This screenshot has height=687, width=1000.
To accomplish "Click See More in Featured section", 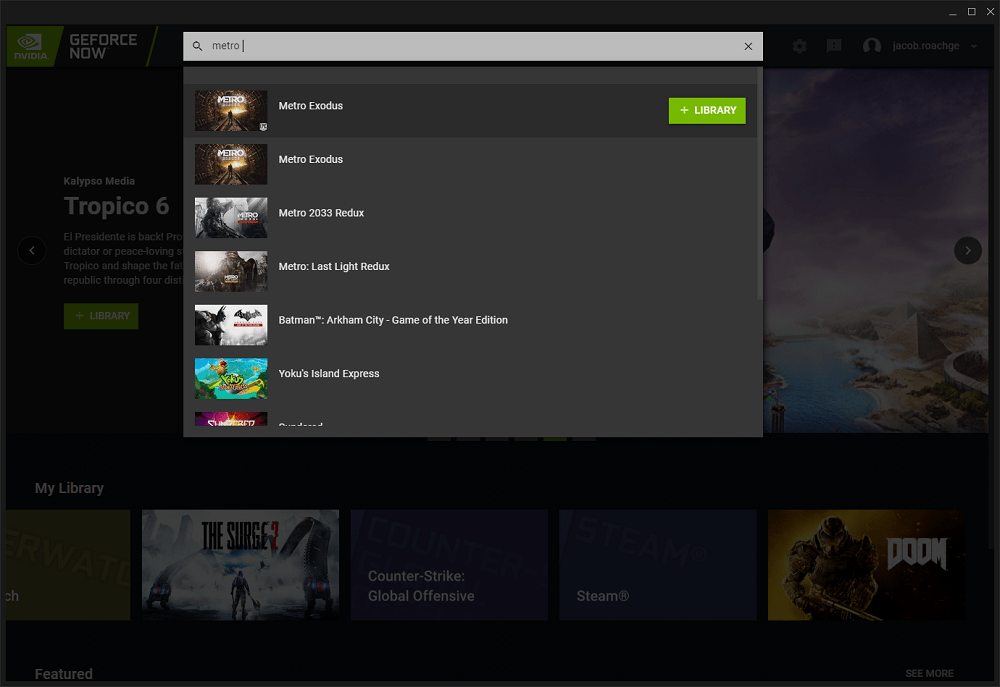I will [929, 673].
